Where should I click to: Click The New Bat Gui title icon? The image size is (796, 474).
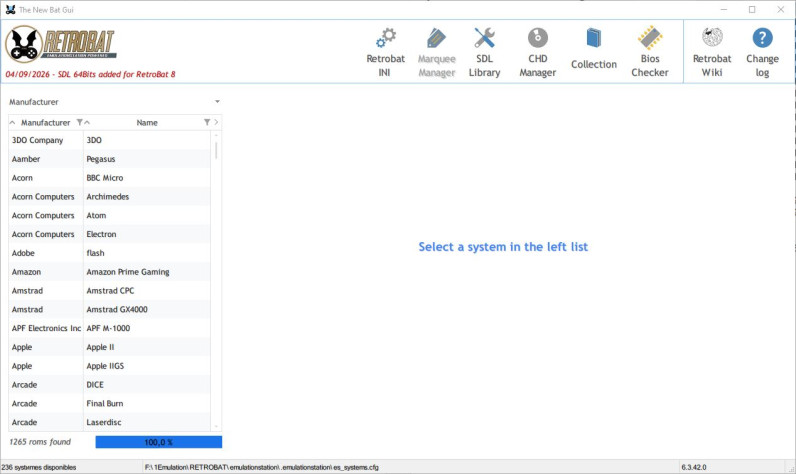click(10, 10)
